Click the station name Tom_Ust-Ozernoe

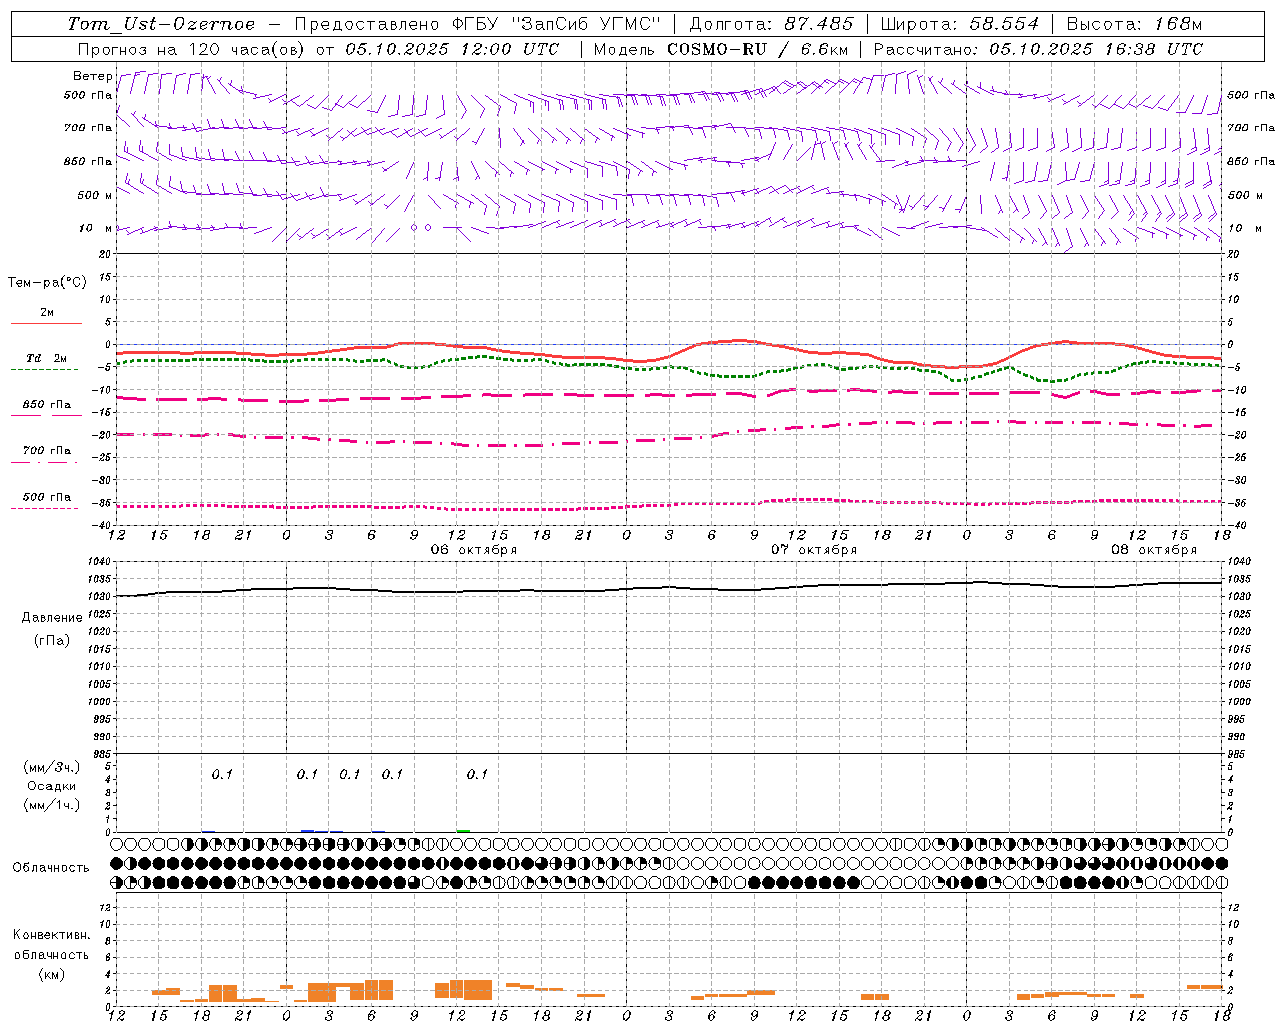pyautogui.click(x=161, y=23)
